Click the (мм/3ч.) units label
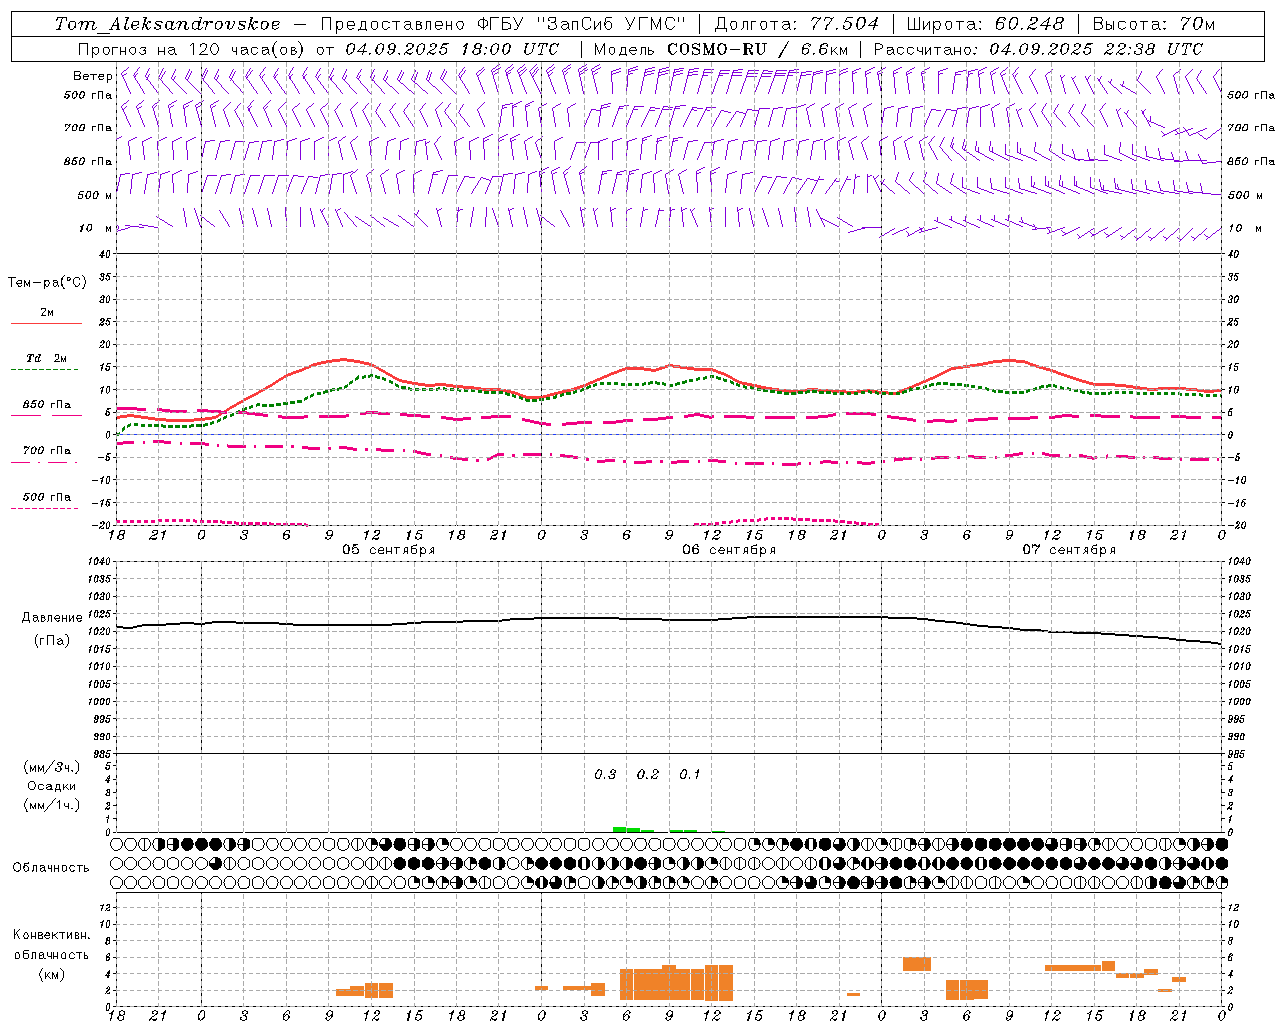Screen dimensions: 1280x1024 pos(51,767)
